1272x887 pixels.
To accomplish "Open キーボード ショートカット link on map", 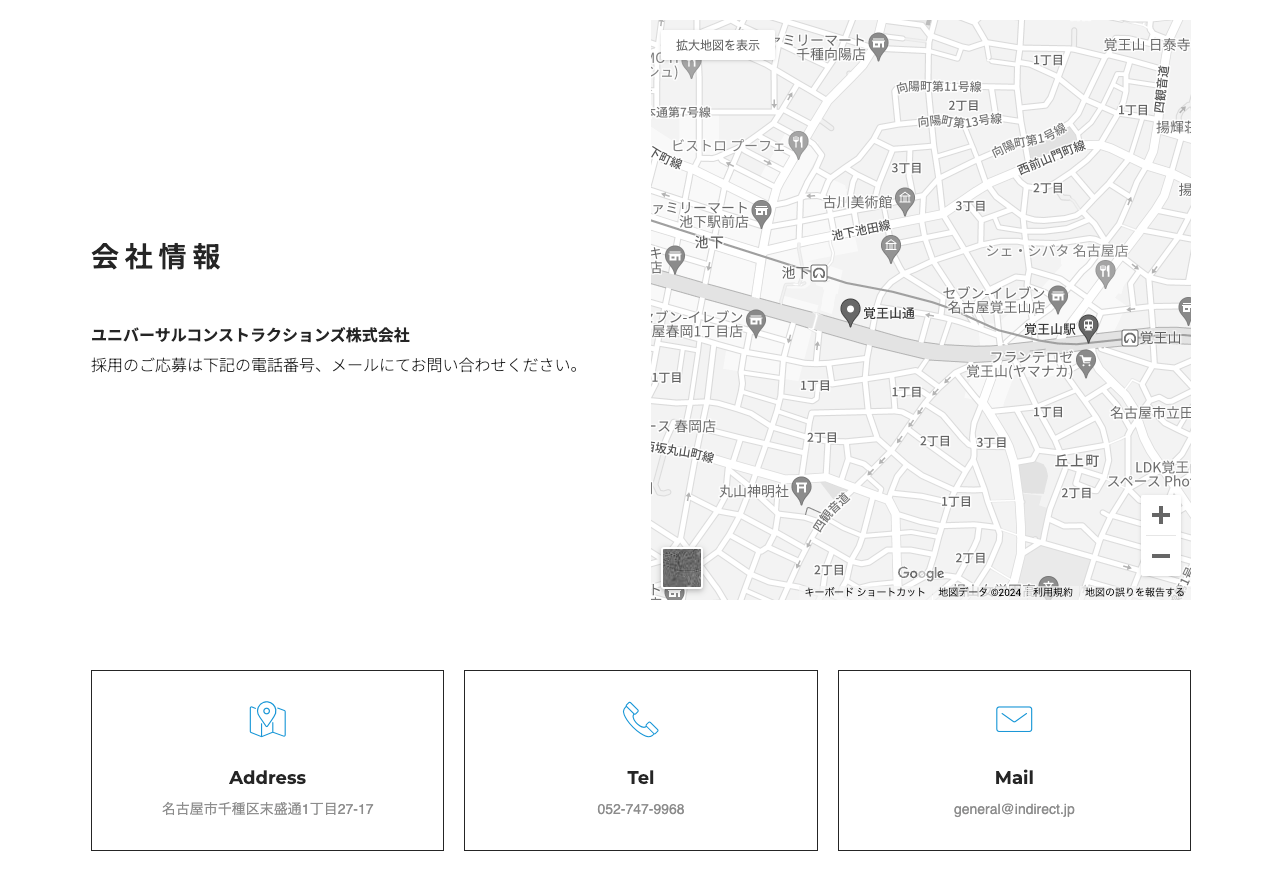I will pos(865,592).
